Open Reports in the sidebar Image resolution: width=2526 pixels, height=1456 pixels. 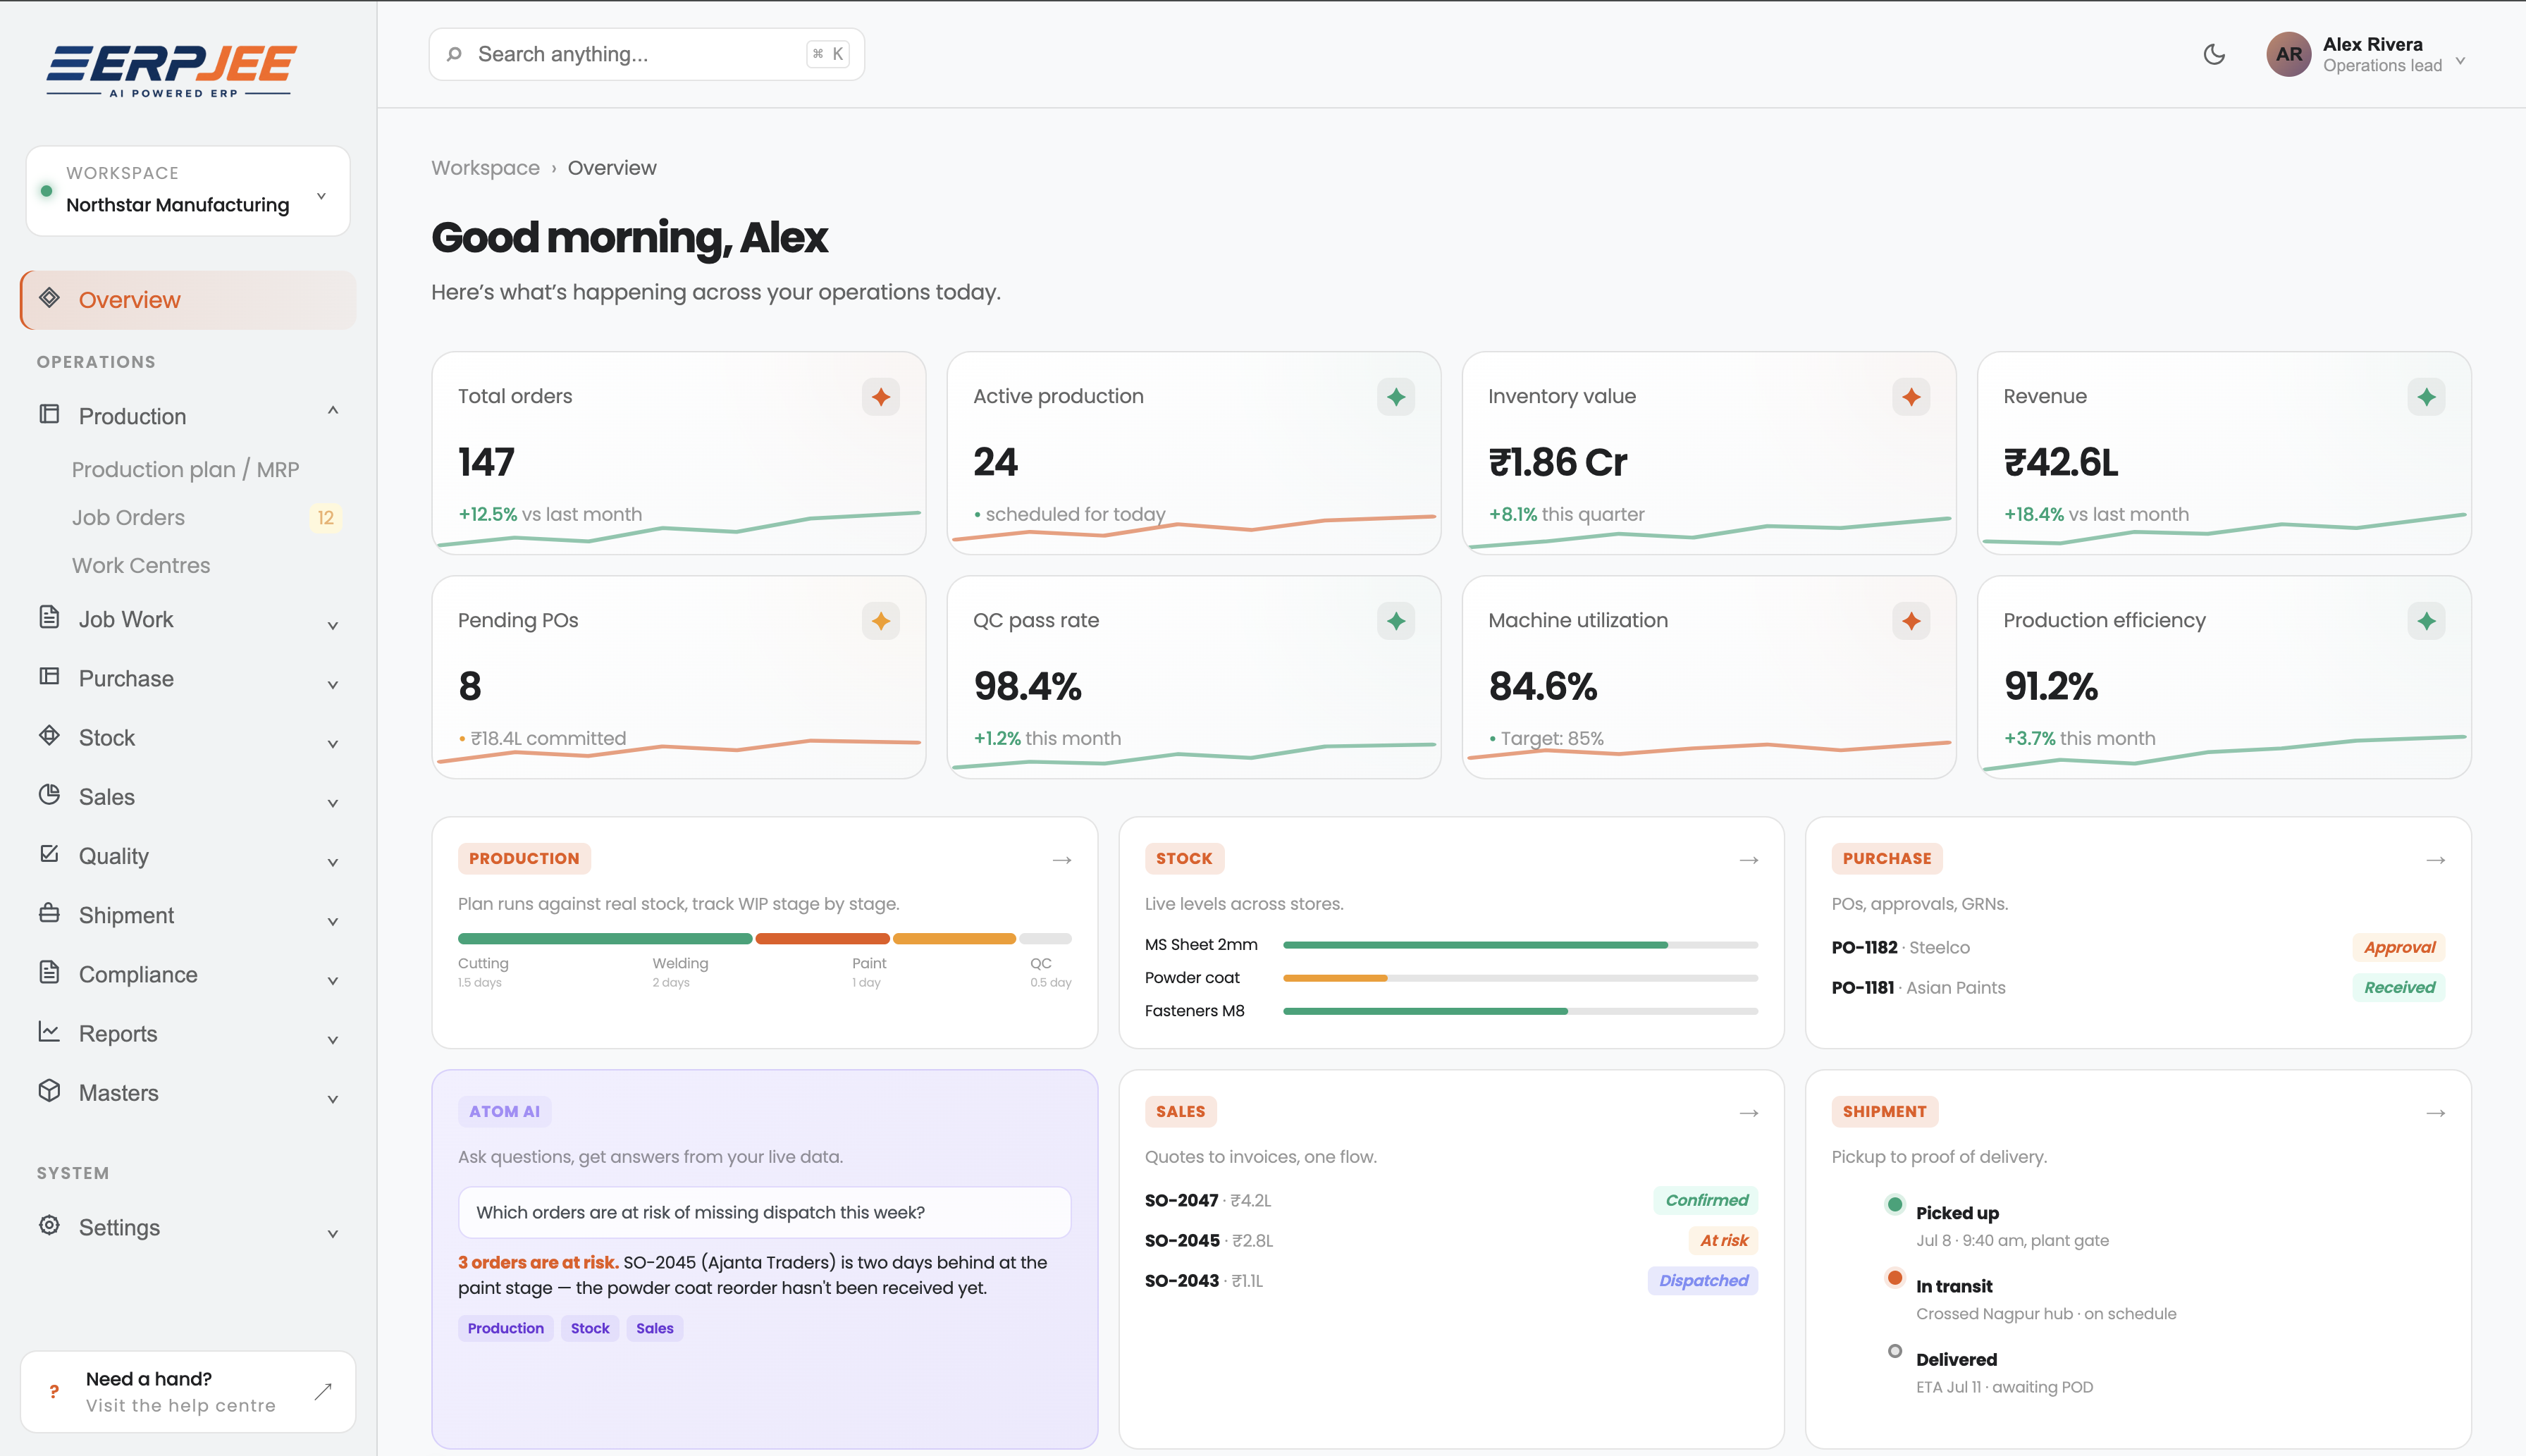[x=188, y=1034]
